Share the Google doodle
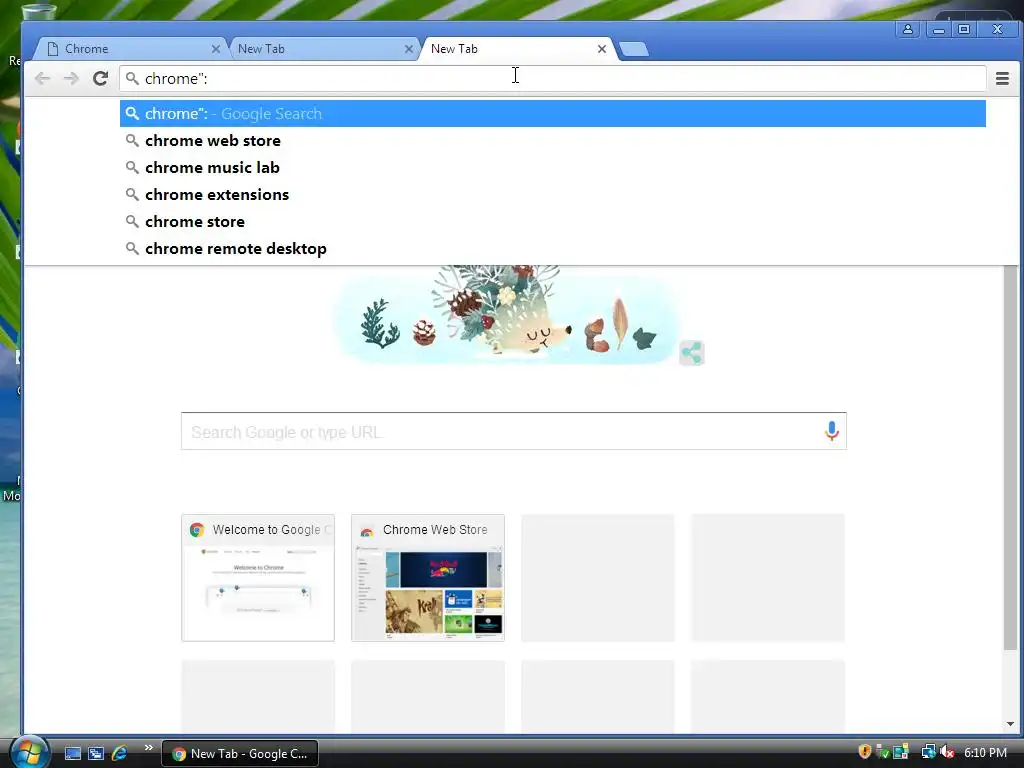Screen dimensions: 1024x768 coord(691,353)
